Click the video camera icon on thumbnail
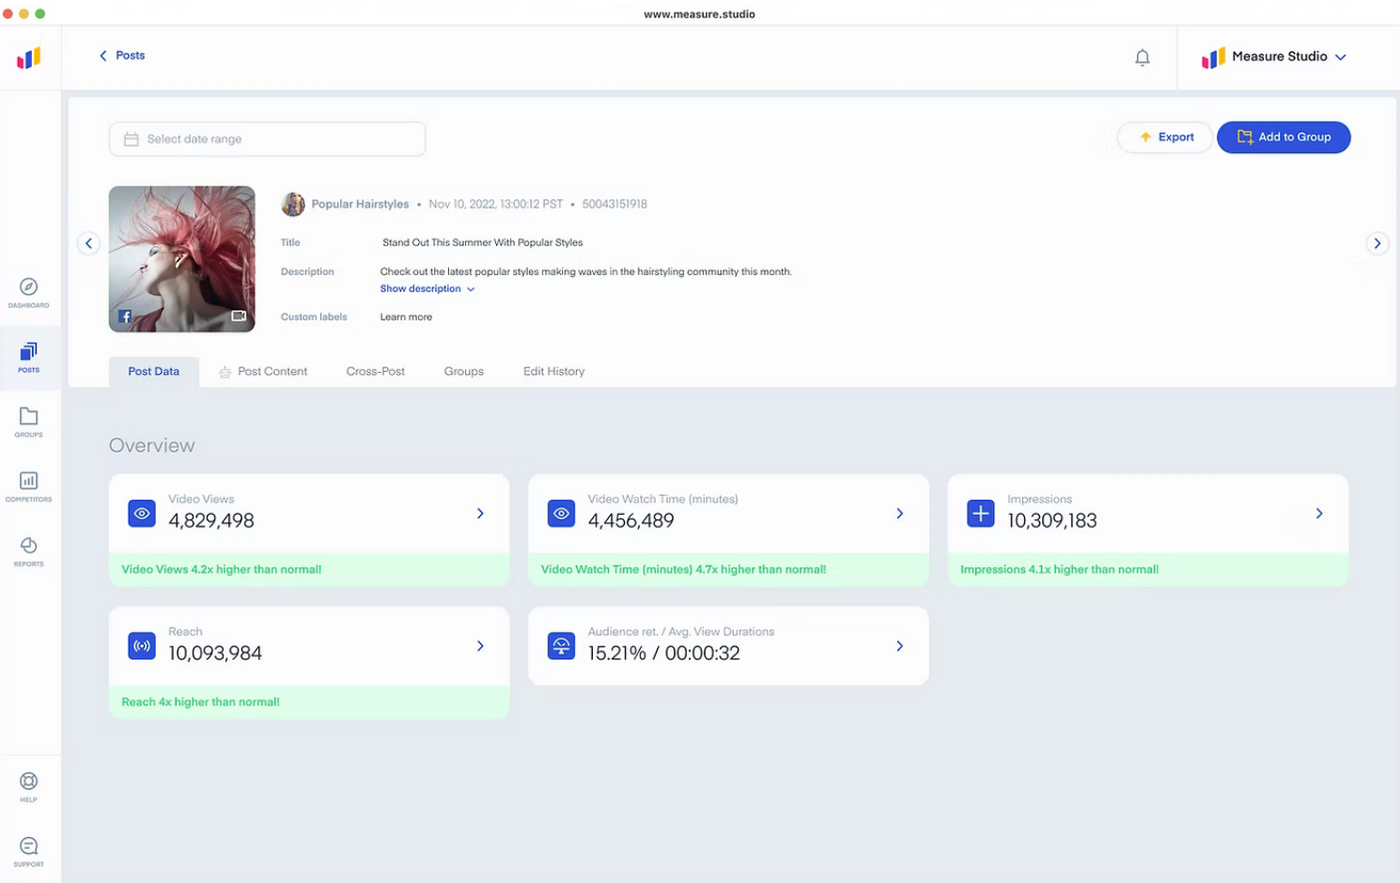The image size is (1400, 883). pos(238,316)
